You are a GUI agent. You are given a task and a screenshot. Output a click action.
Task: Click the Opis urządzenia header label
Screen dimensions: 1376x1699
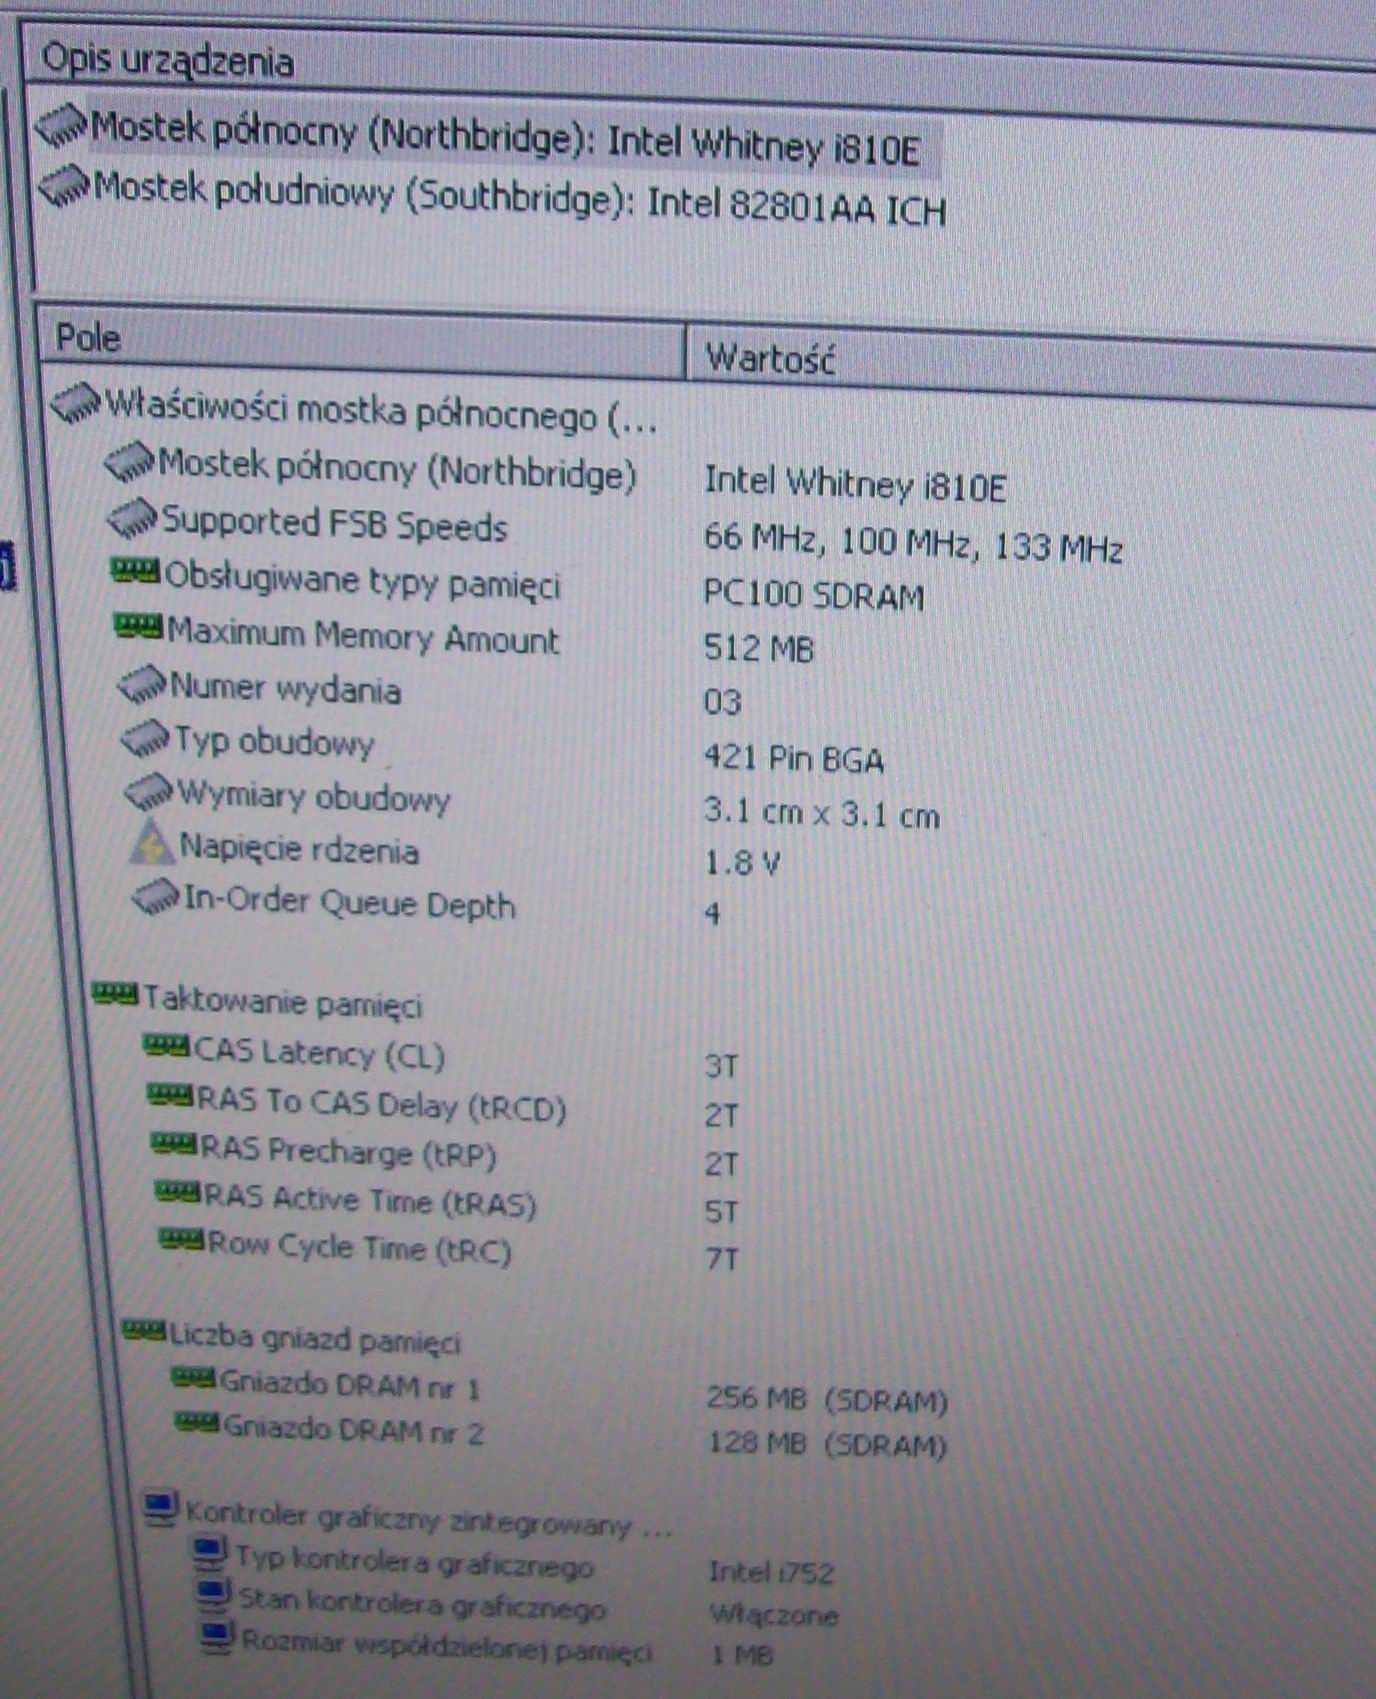click(x=168, y=61)
